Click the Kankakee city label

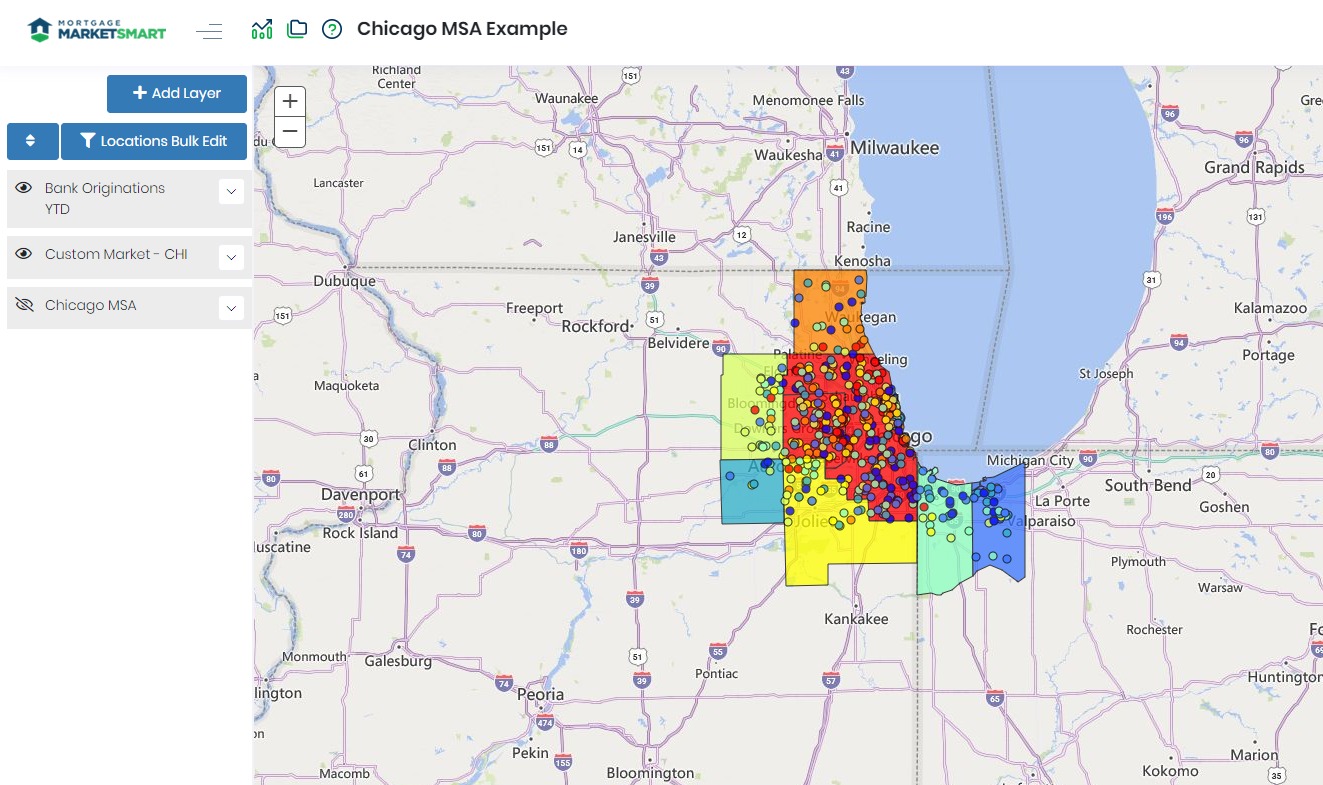(x=856, y=619)
